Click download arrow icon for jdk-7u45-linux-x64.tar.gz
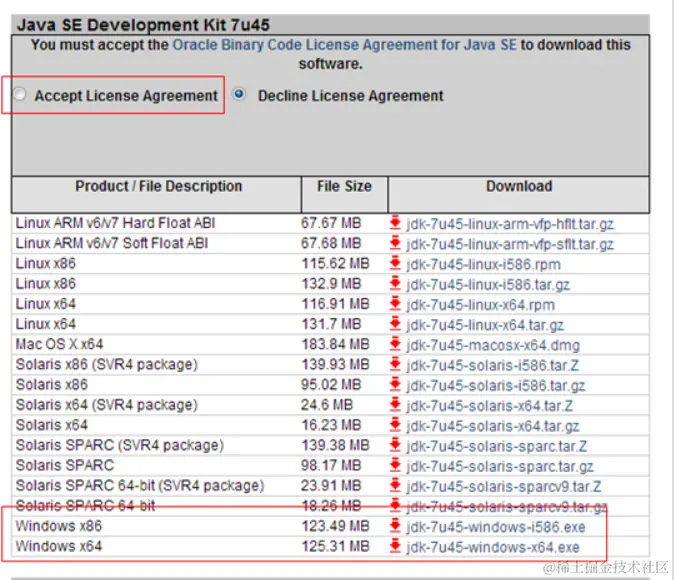The image size is (674, 580). click(x=395, y=324)
